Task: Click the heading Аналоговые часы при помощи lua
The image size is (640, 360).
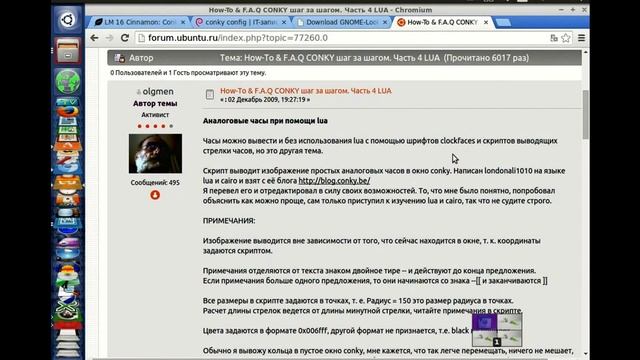Action: tap(265, 121)
